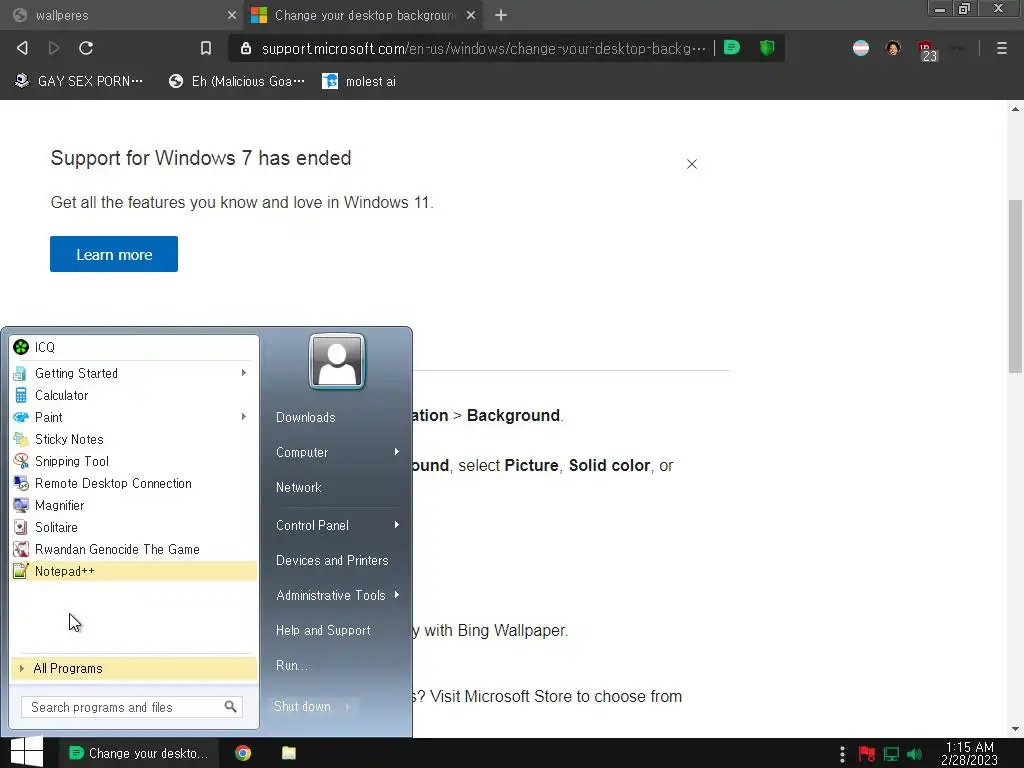Screen dimensions: 1024x768
Task: Click the padlock site info icon
Action: 246,48
